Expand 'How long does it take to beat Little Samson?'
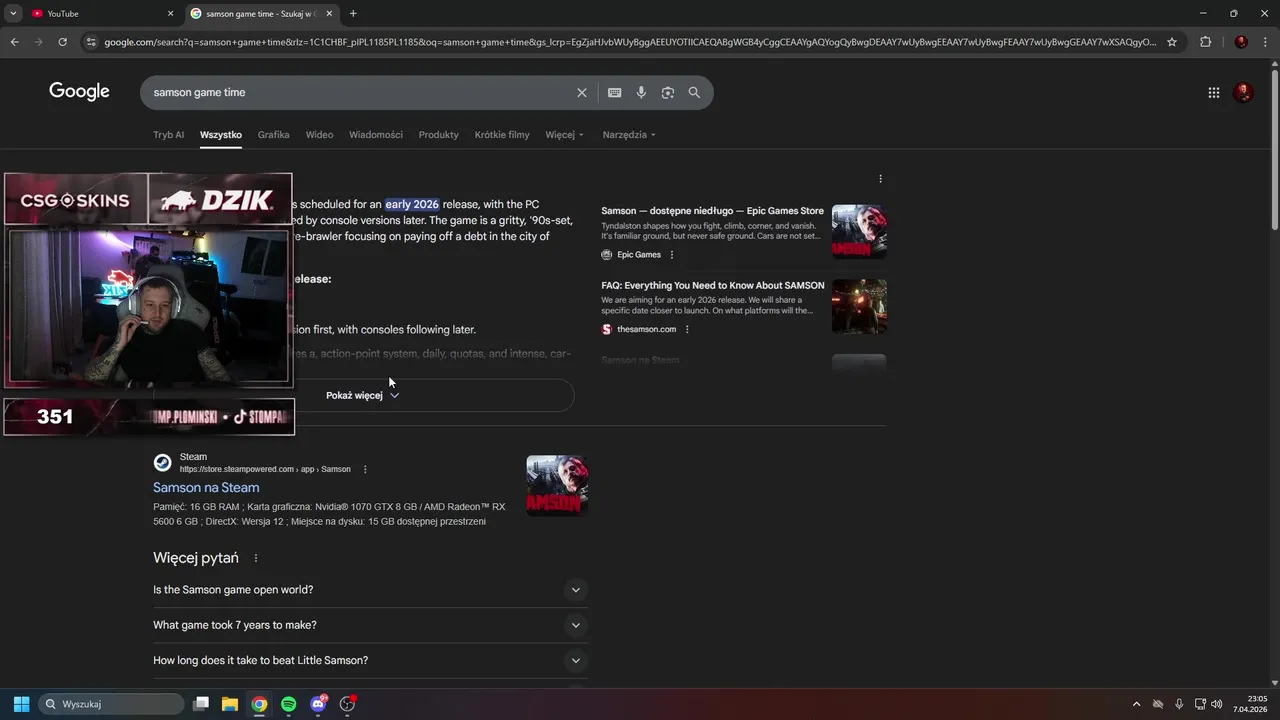Screen dimensions: 1280x720 coord(370,660)
